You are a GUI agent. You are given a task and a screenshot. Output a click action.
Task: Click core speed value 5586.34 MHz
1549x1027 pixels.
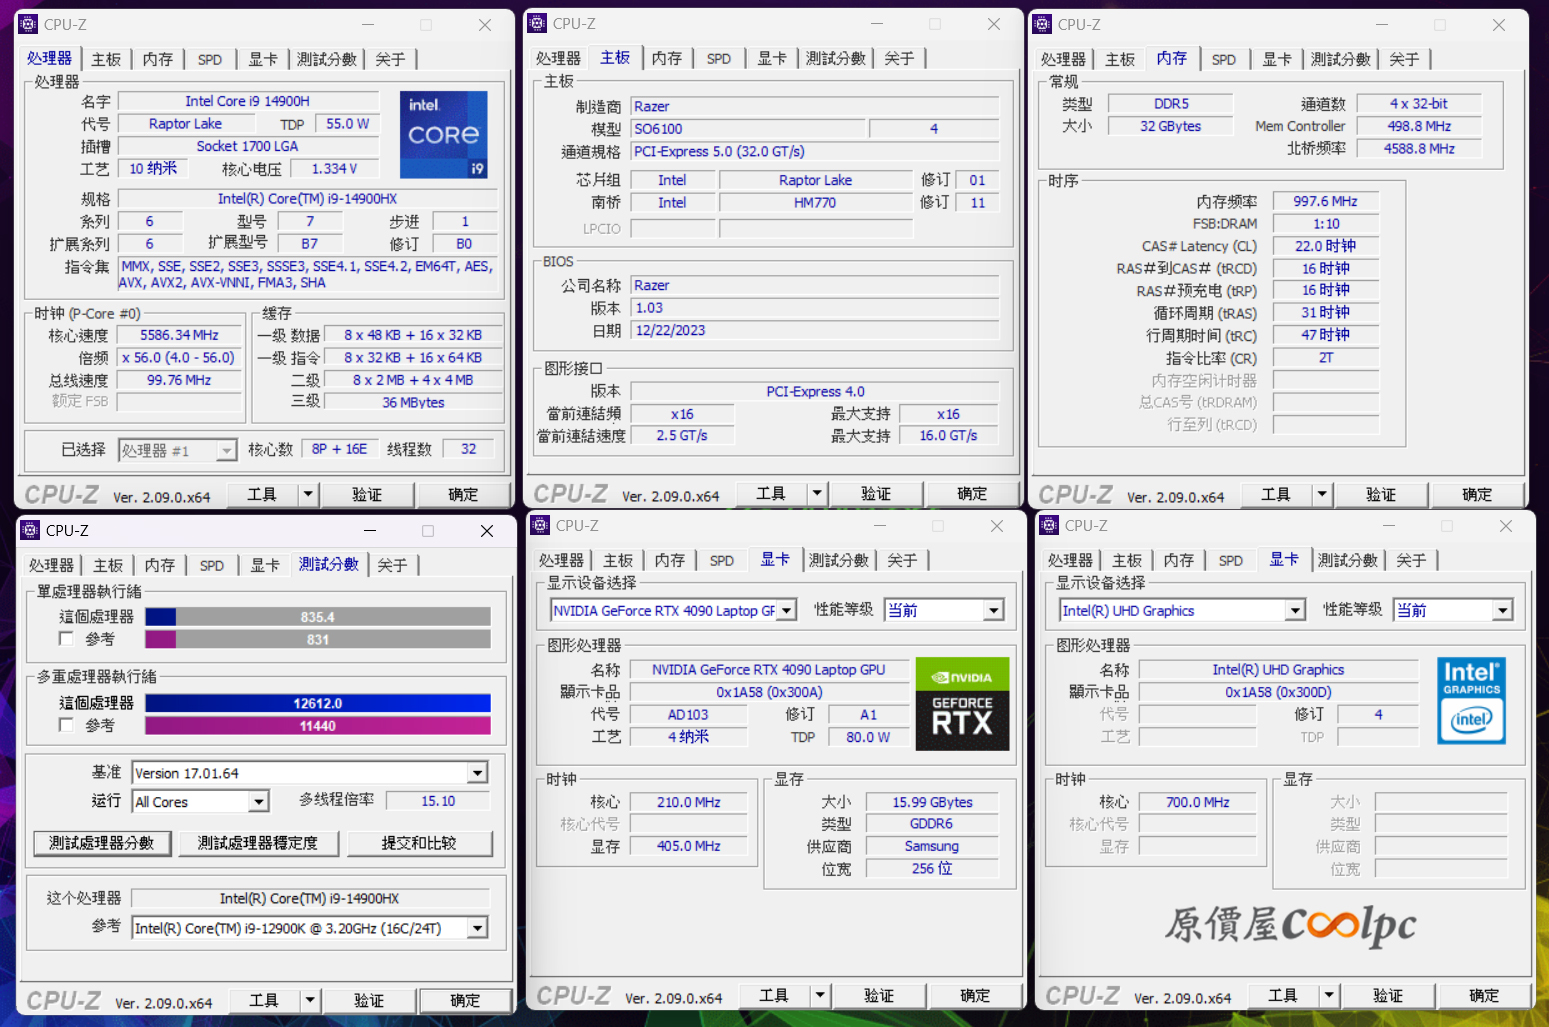point(180,335)
